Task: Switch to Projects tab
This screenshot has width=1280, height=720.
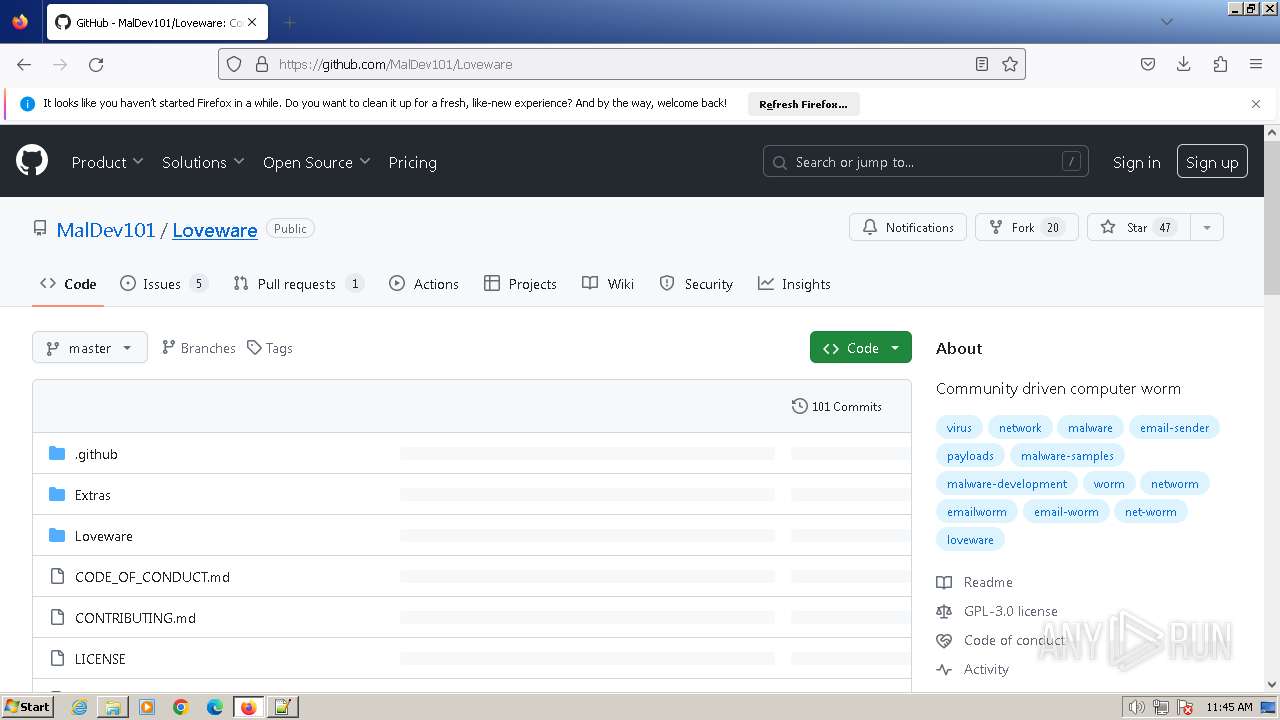Action: coord(520,284)
